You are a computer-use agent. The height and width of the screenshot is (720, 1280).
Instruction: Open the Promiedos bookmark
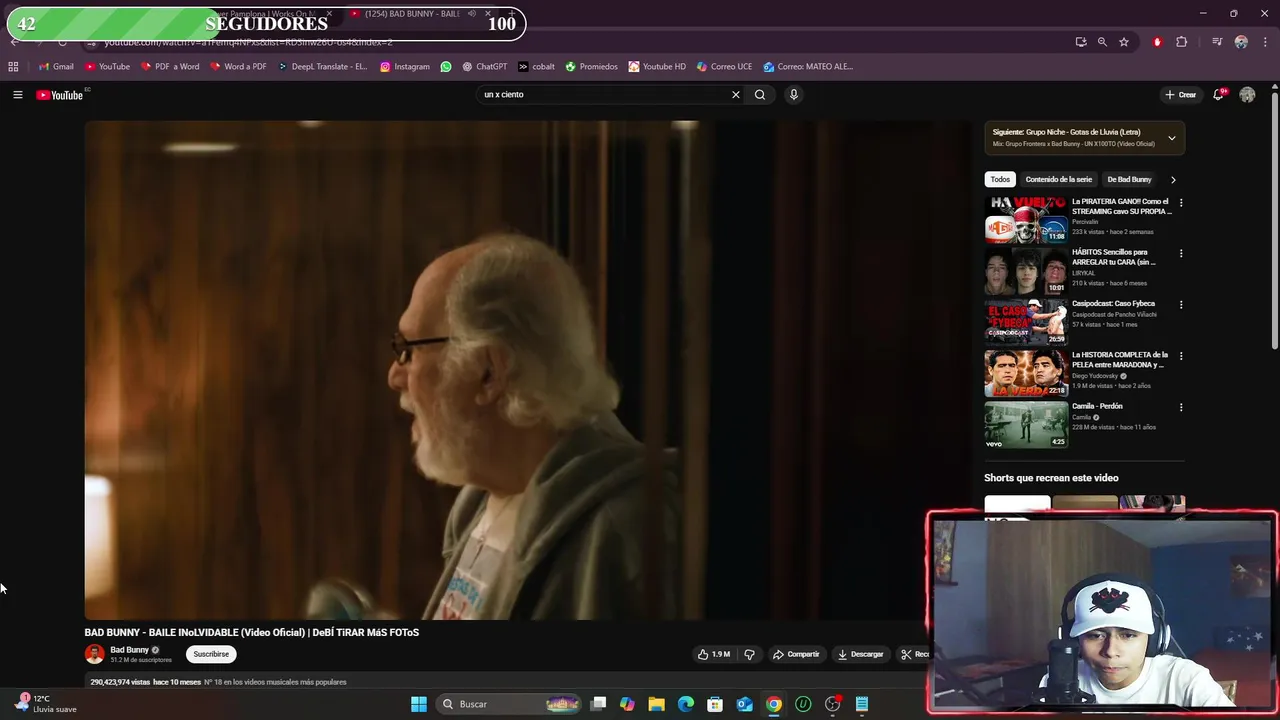(x=591, y=67)
